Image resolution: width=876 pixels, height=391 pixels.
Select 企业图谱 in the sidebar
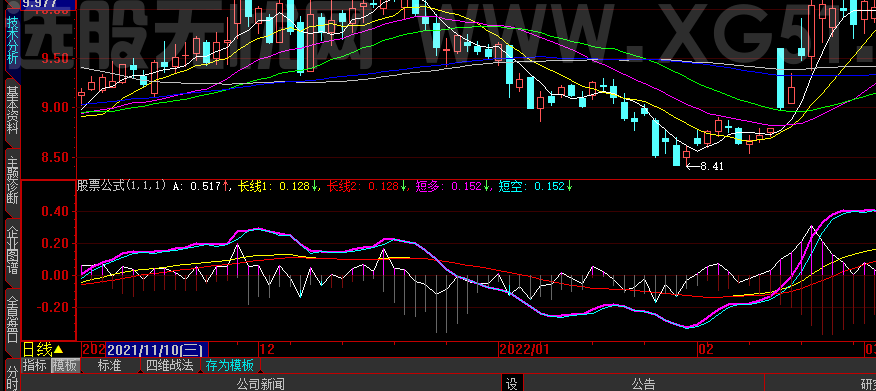pos(12,251)
